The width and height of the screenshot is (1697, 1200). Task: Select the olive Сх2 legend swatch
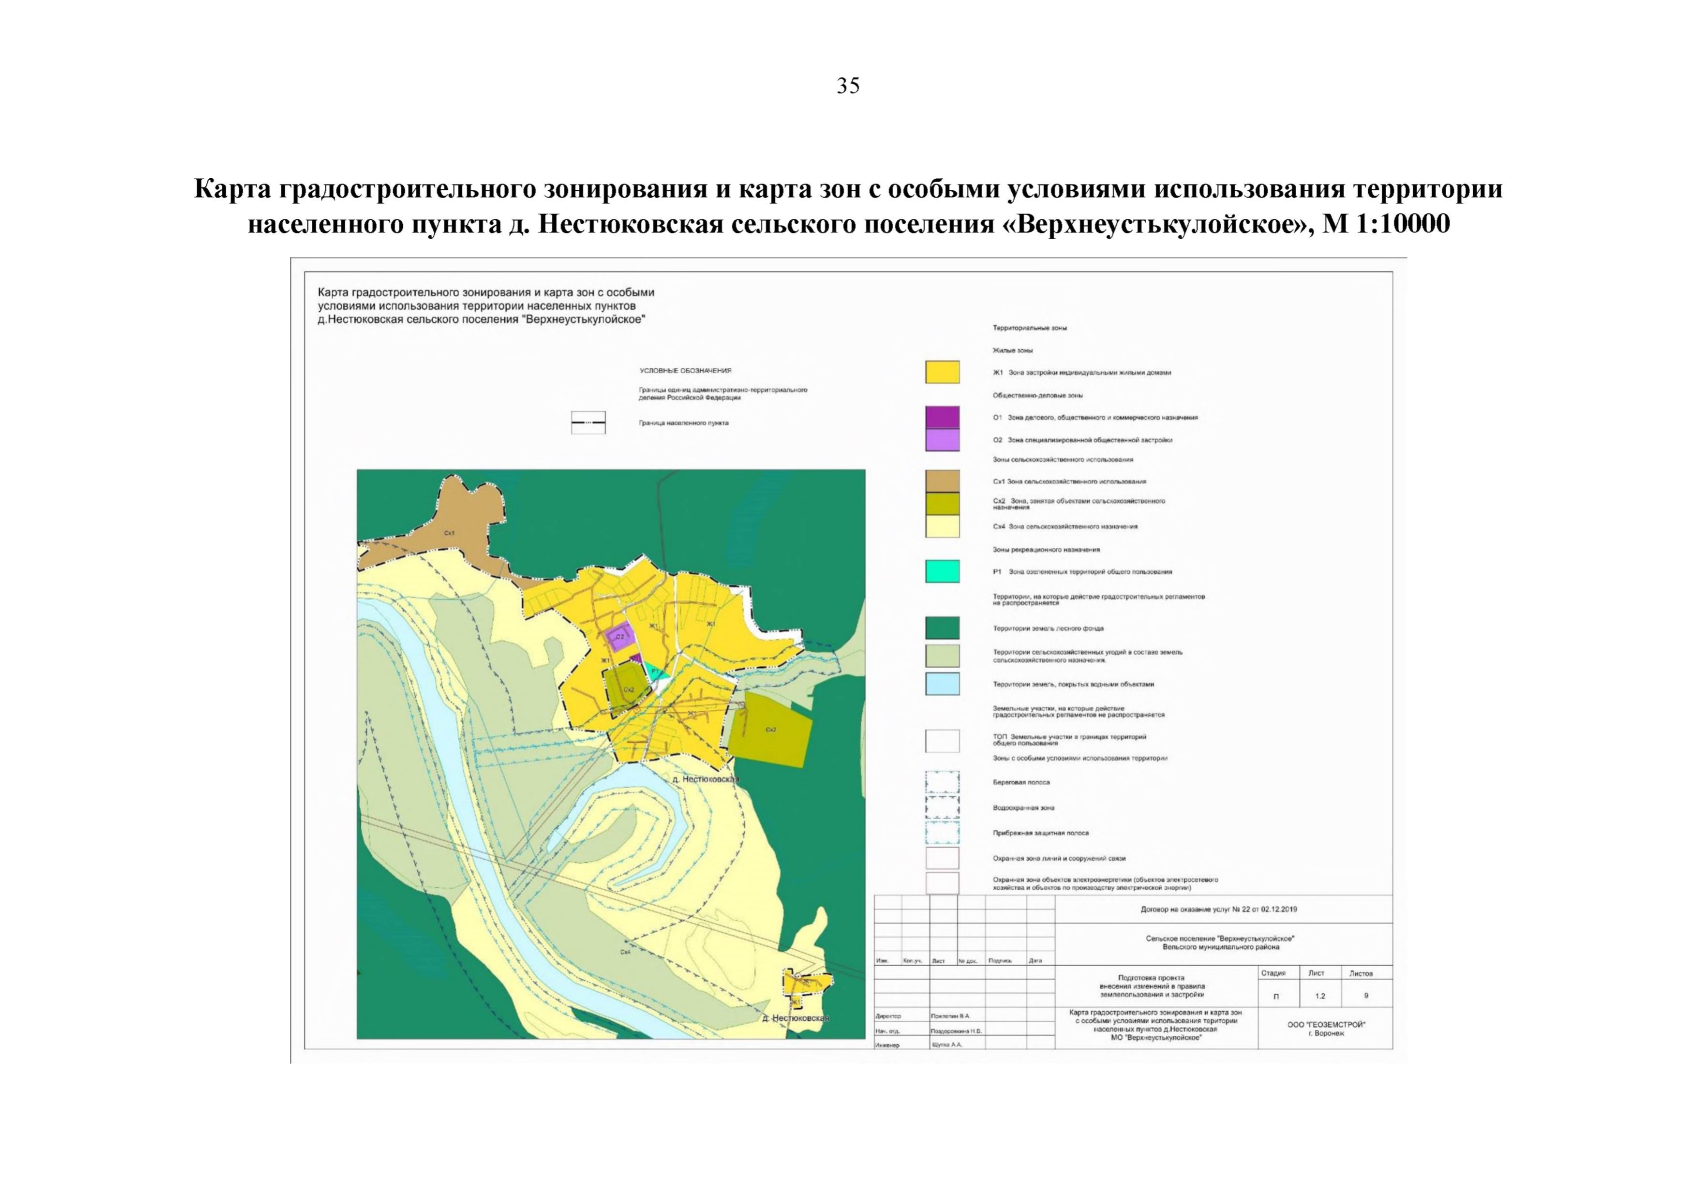click(942, 503)
